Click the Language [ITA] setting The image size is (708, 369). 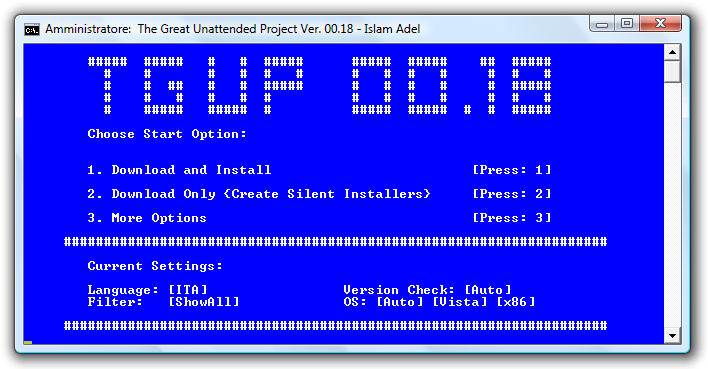tap(148, 290)
